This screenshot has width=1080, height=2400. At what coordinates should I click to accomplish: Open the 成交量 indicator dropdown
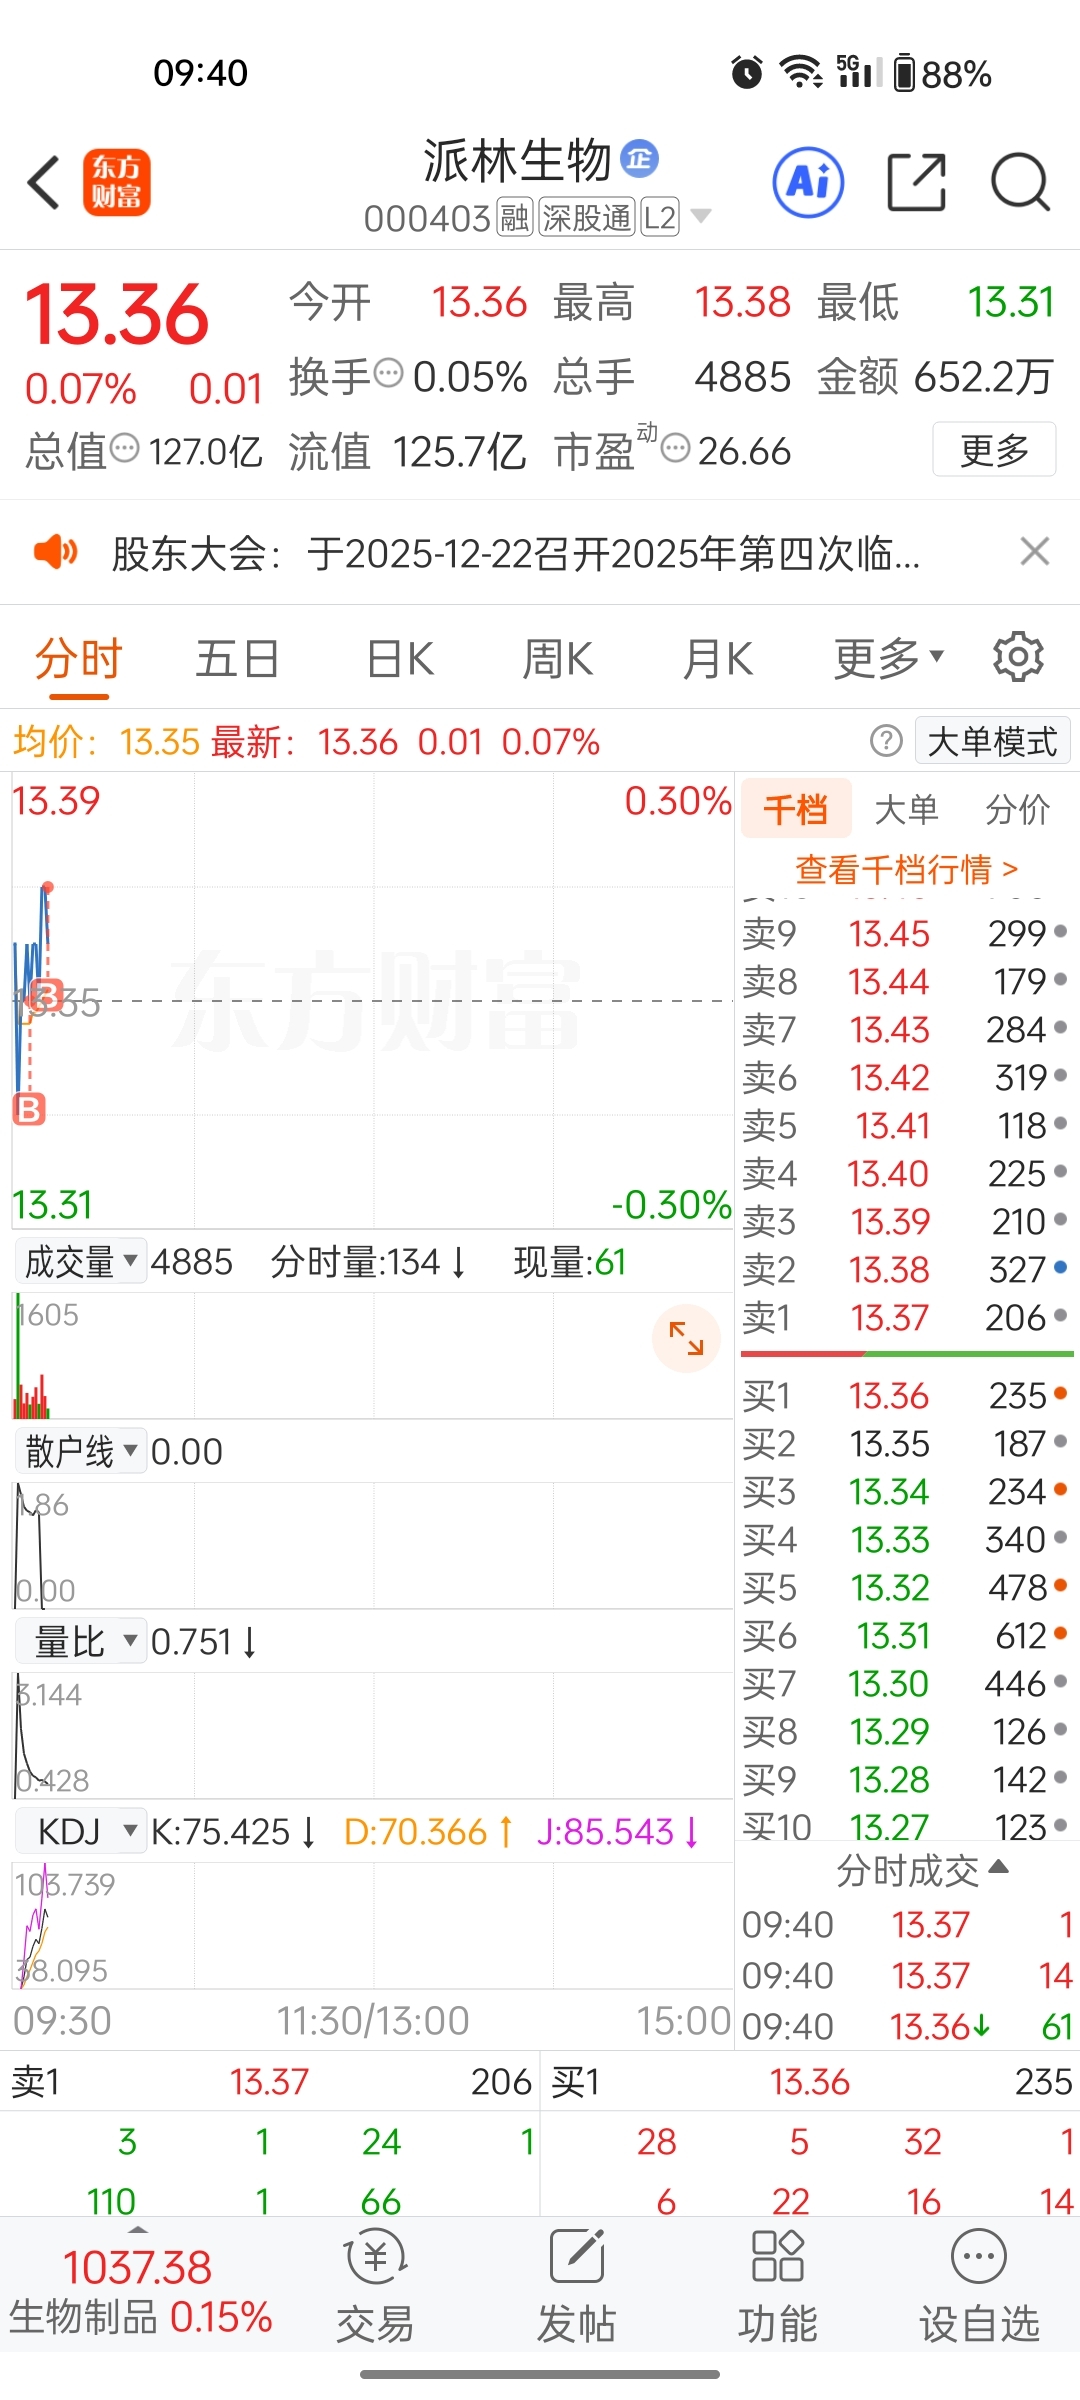(81, 1262)
